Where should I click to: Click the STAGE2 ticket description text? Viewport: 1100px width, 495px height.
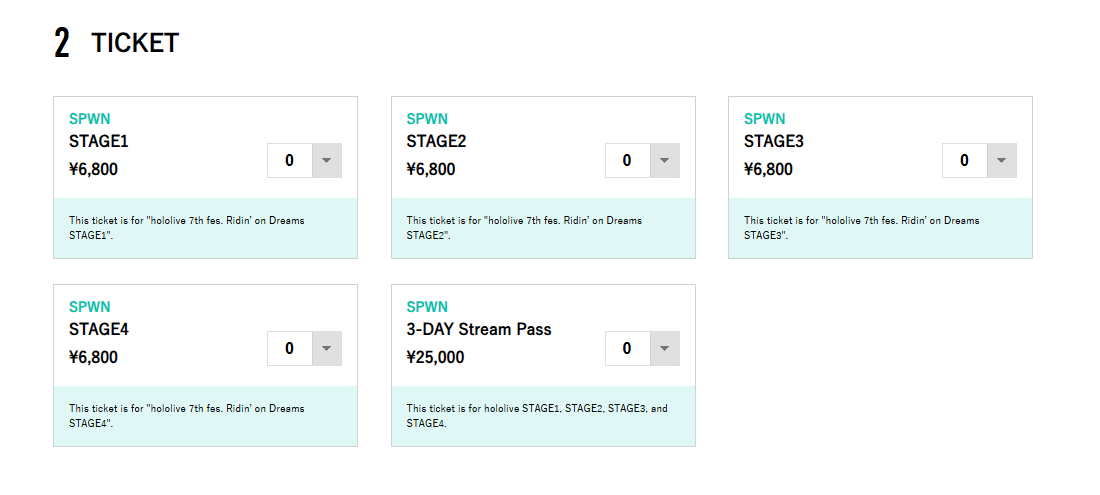pos(524,228)
